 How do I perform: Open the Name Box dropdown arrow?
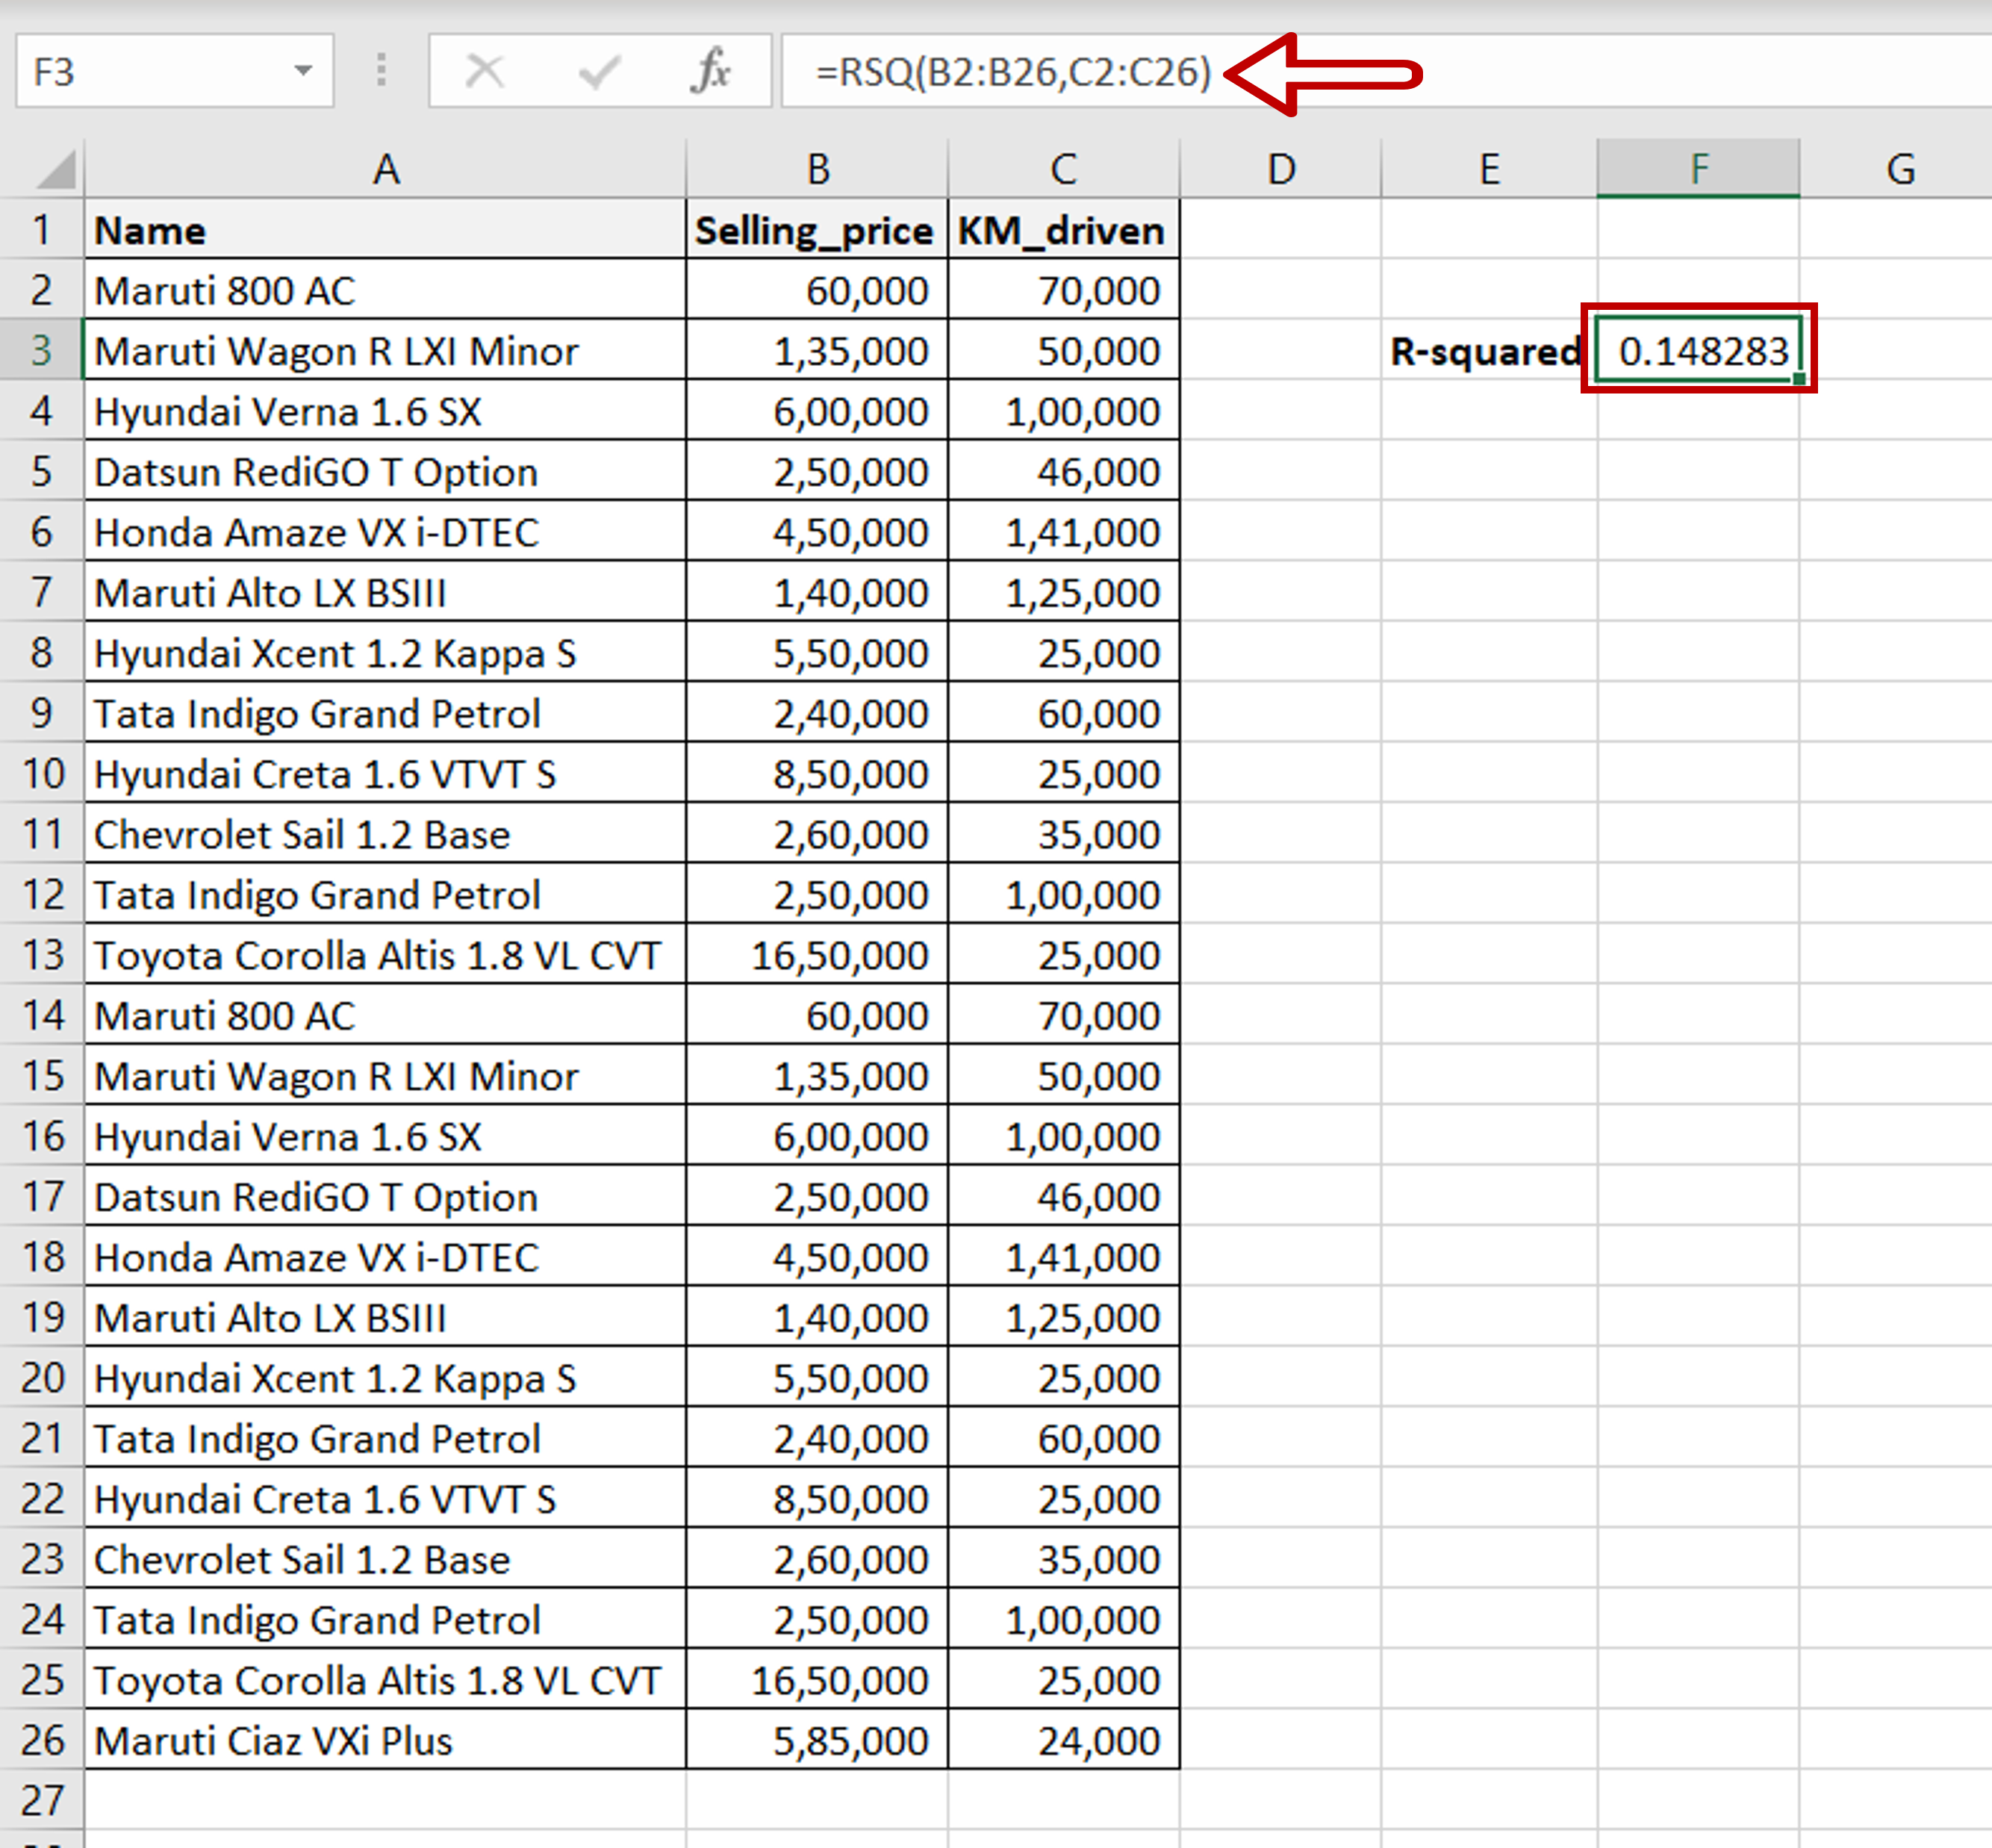tap(303, 70)
